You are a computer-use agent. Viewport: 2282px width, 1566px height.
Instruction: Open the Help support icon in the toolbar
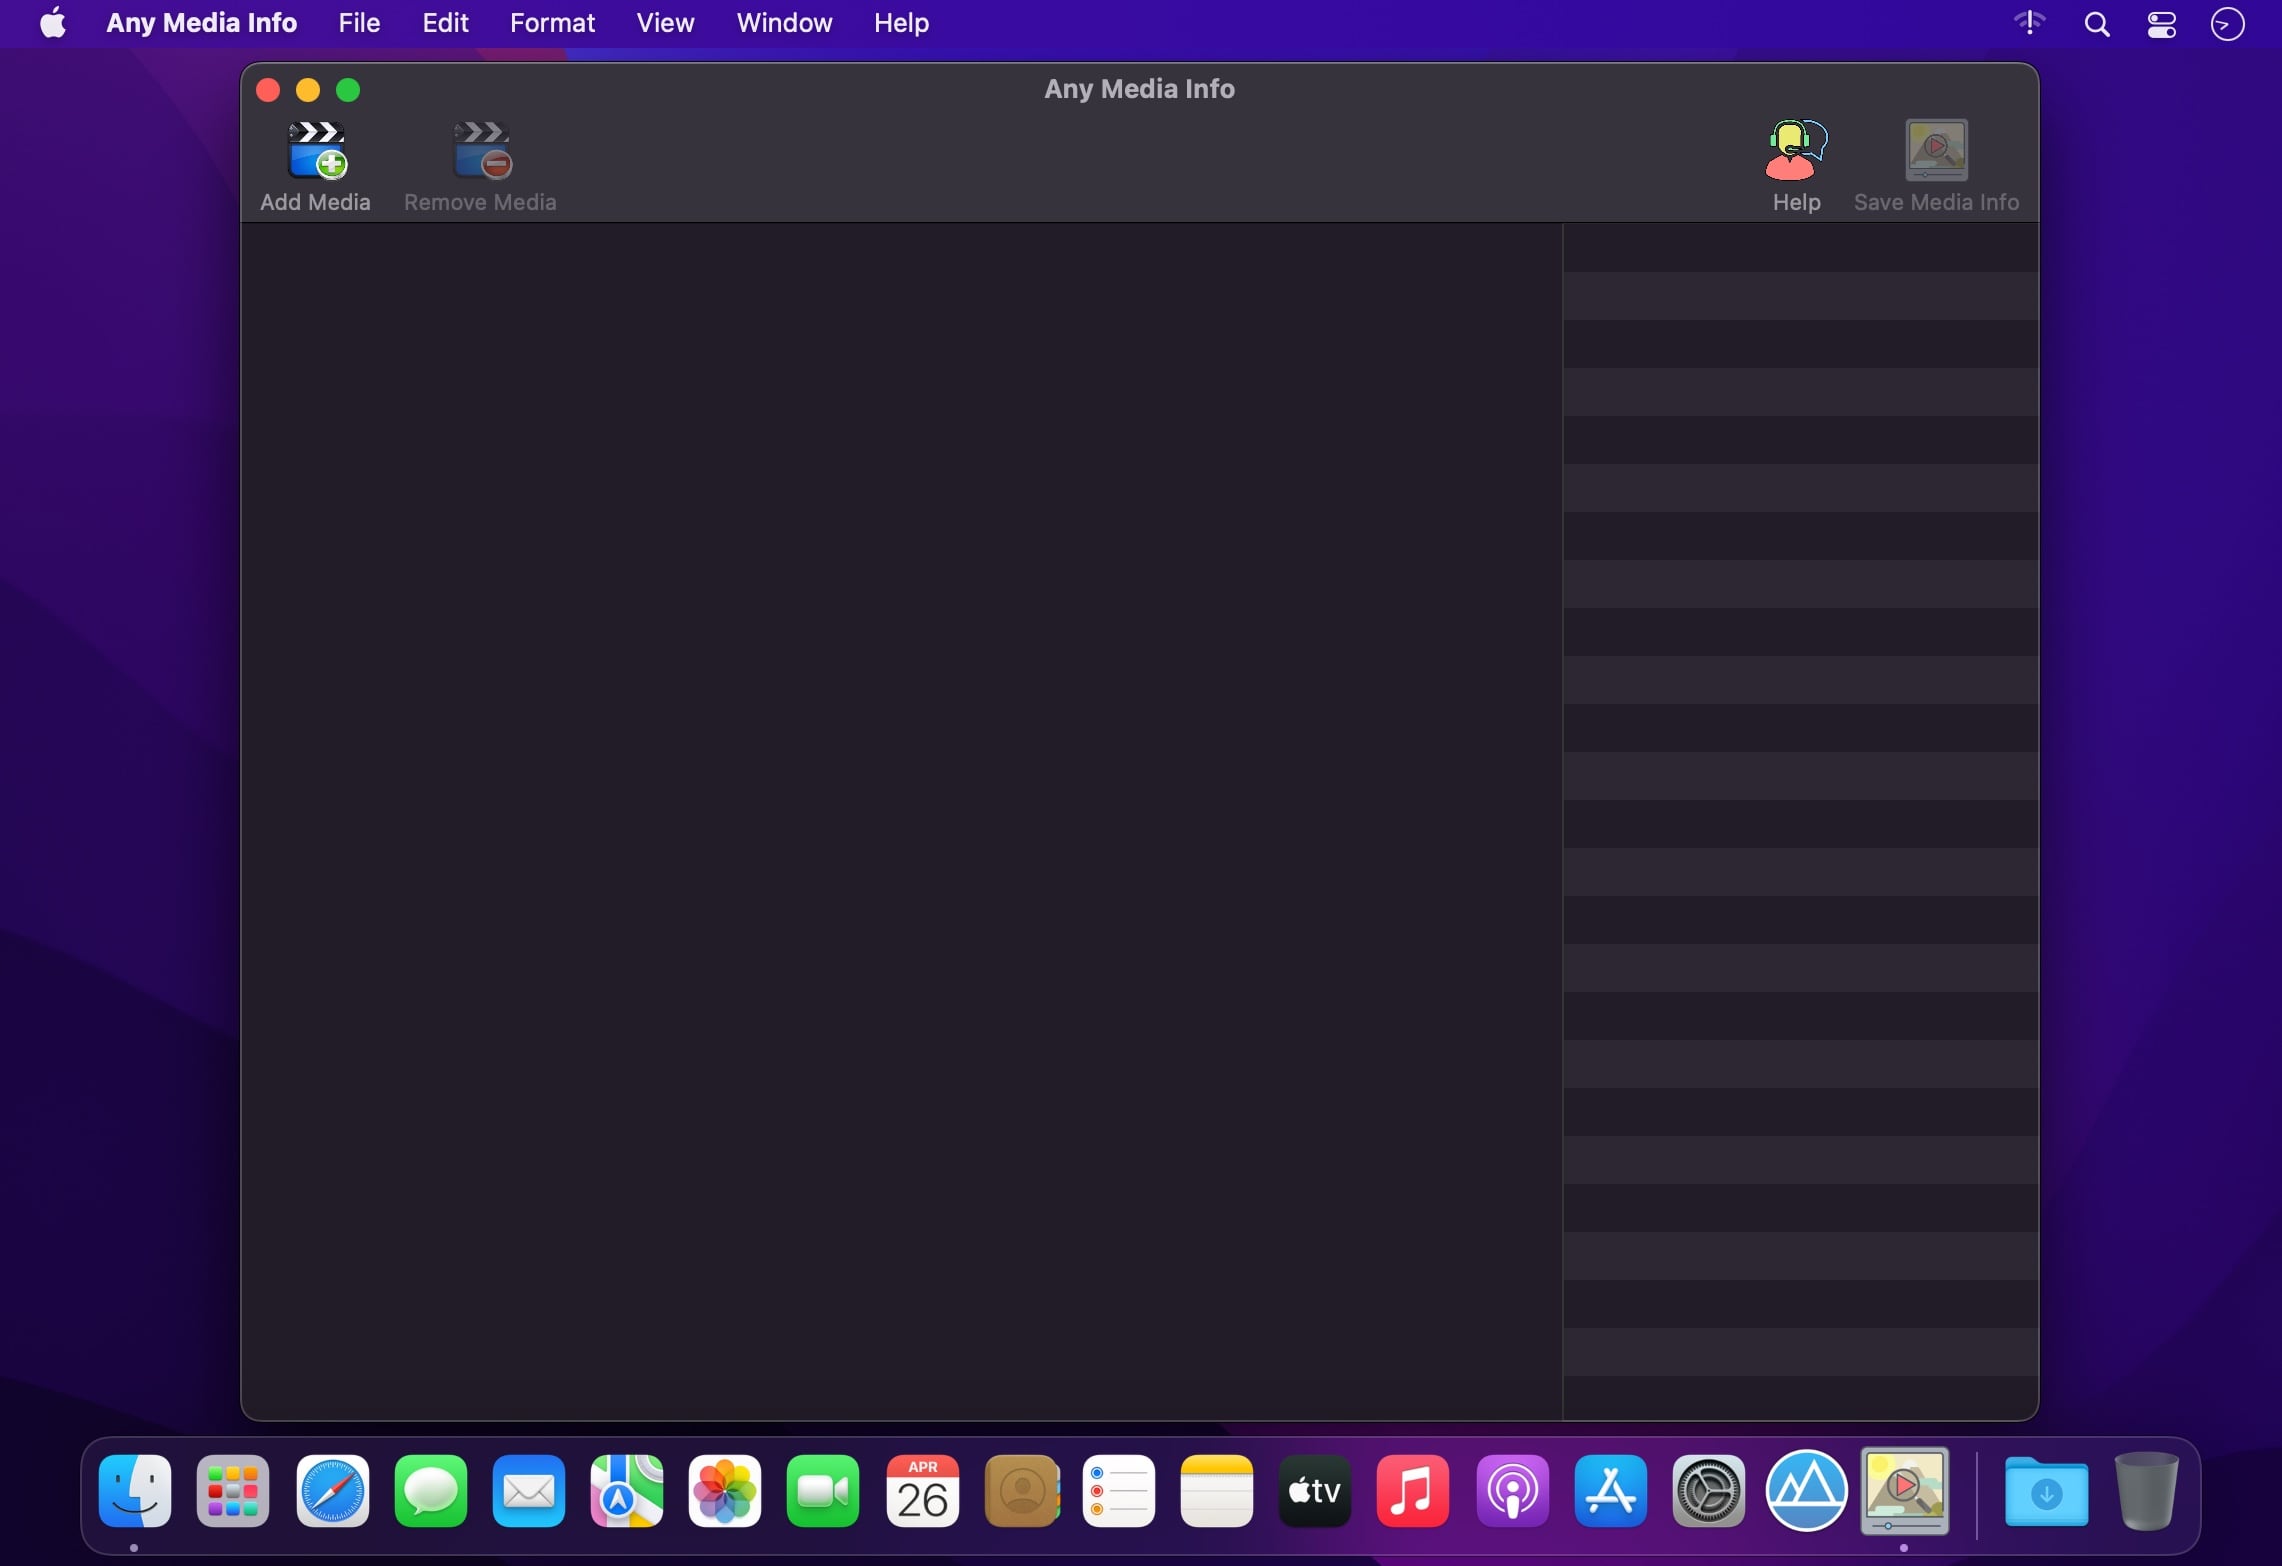tap(1796, 151)
